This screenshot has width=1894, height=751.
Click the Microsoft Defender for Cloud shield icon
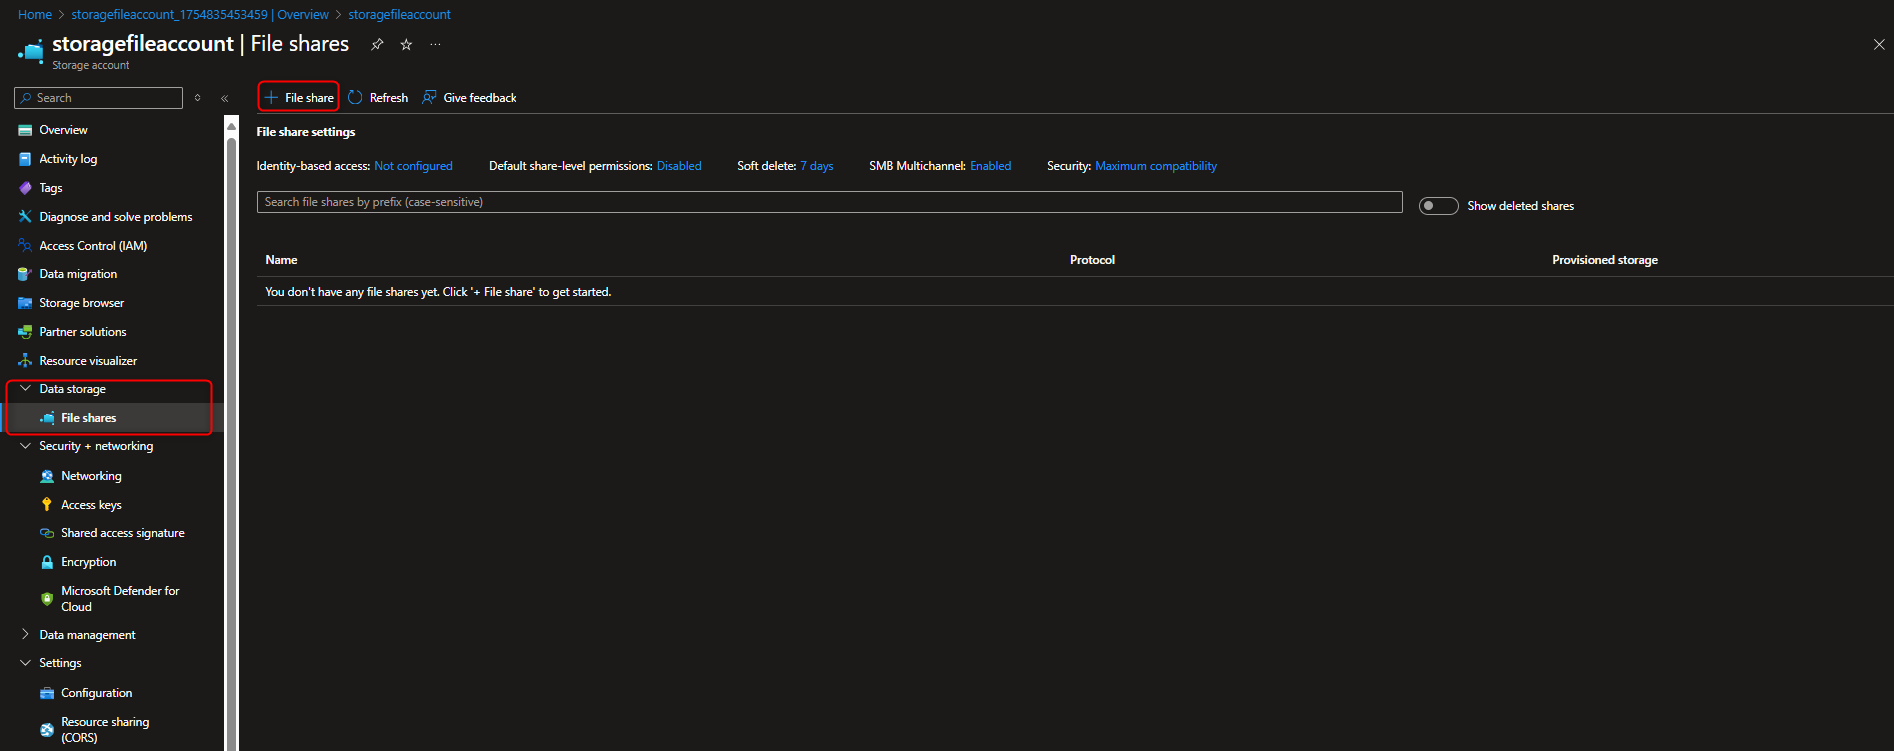[x=47, y=599]
